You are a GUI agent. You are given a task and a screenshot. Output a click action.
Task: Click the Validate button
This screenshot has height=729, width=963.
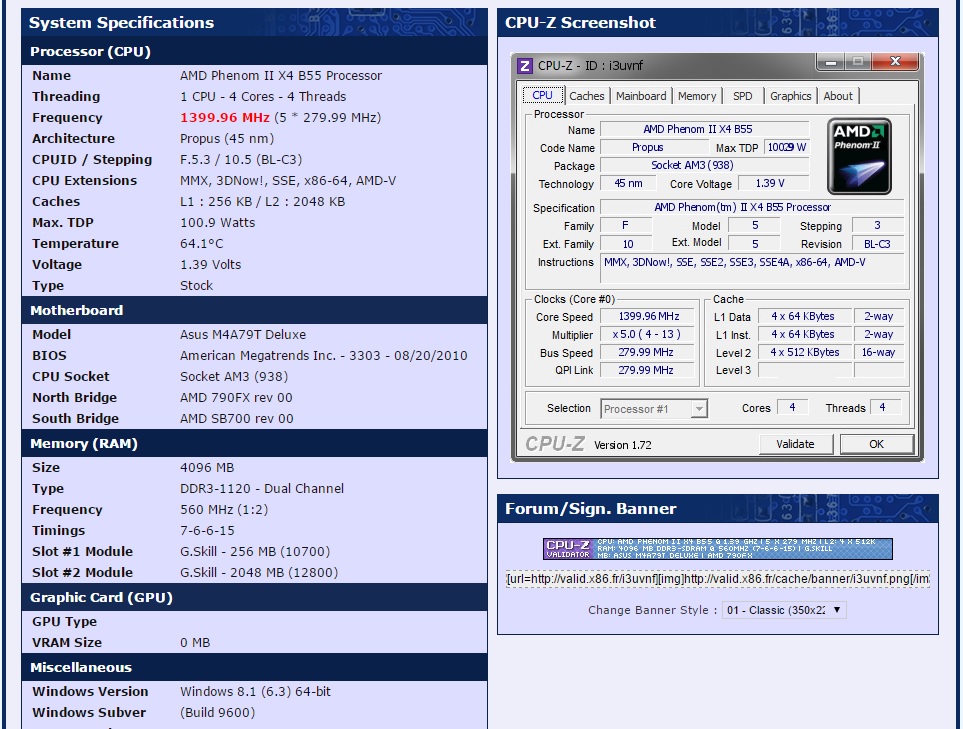click(x=795, y=444)
